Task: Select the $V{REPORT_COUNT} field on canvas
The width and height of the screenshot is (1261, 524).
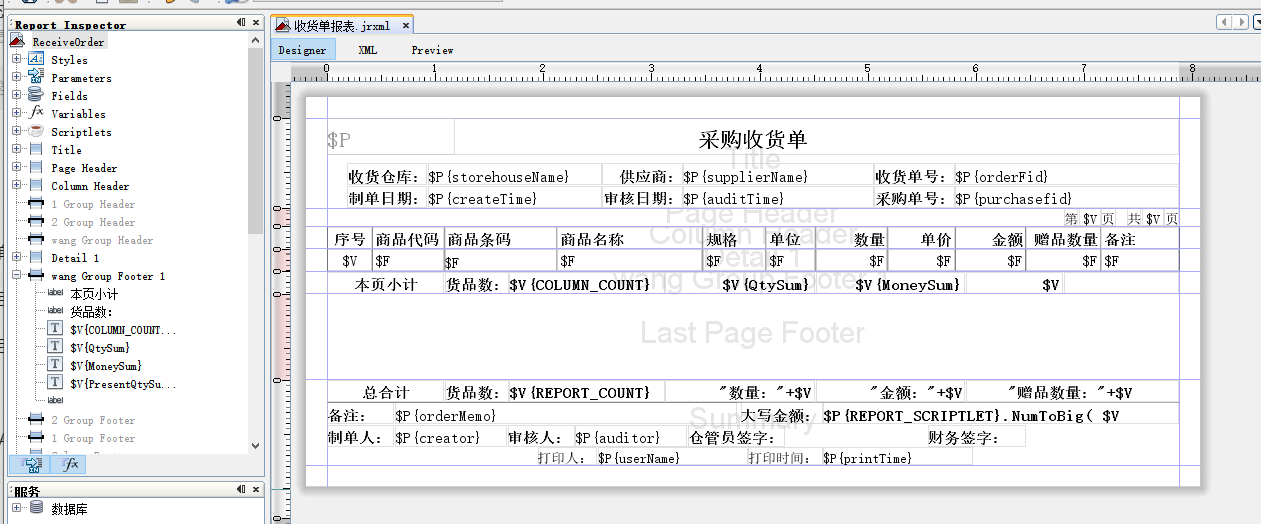Action: coord(586,392)
